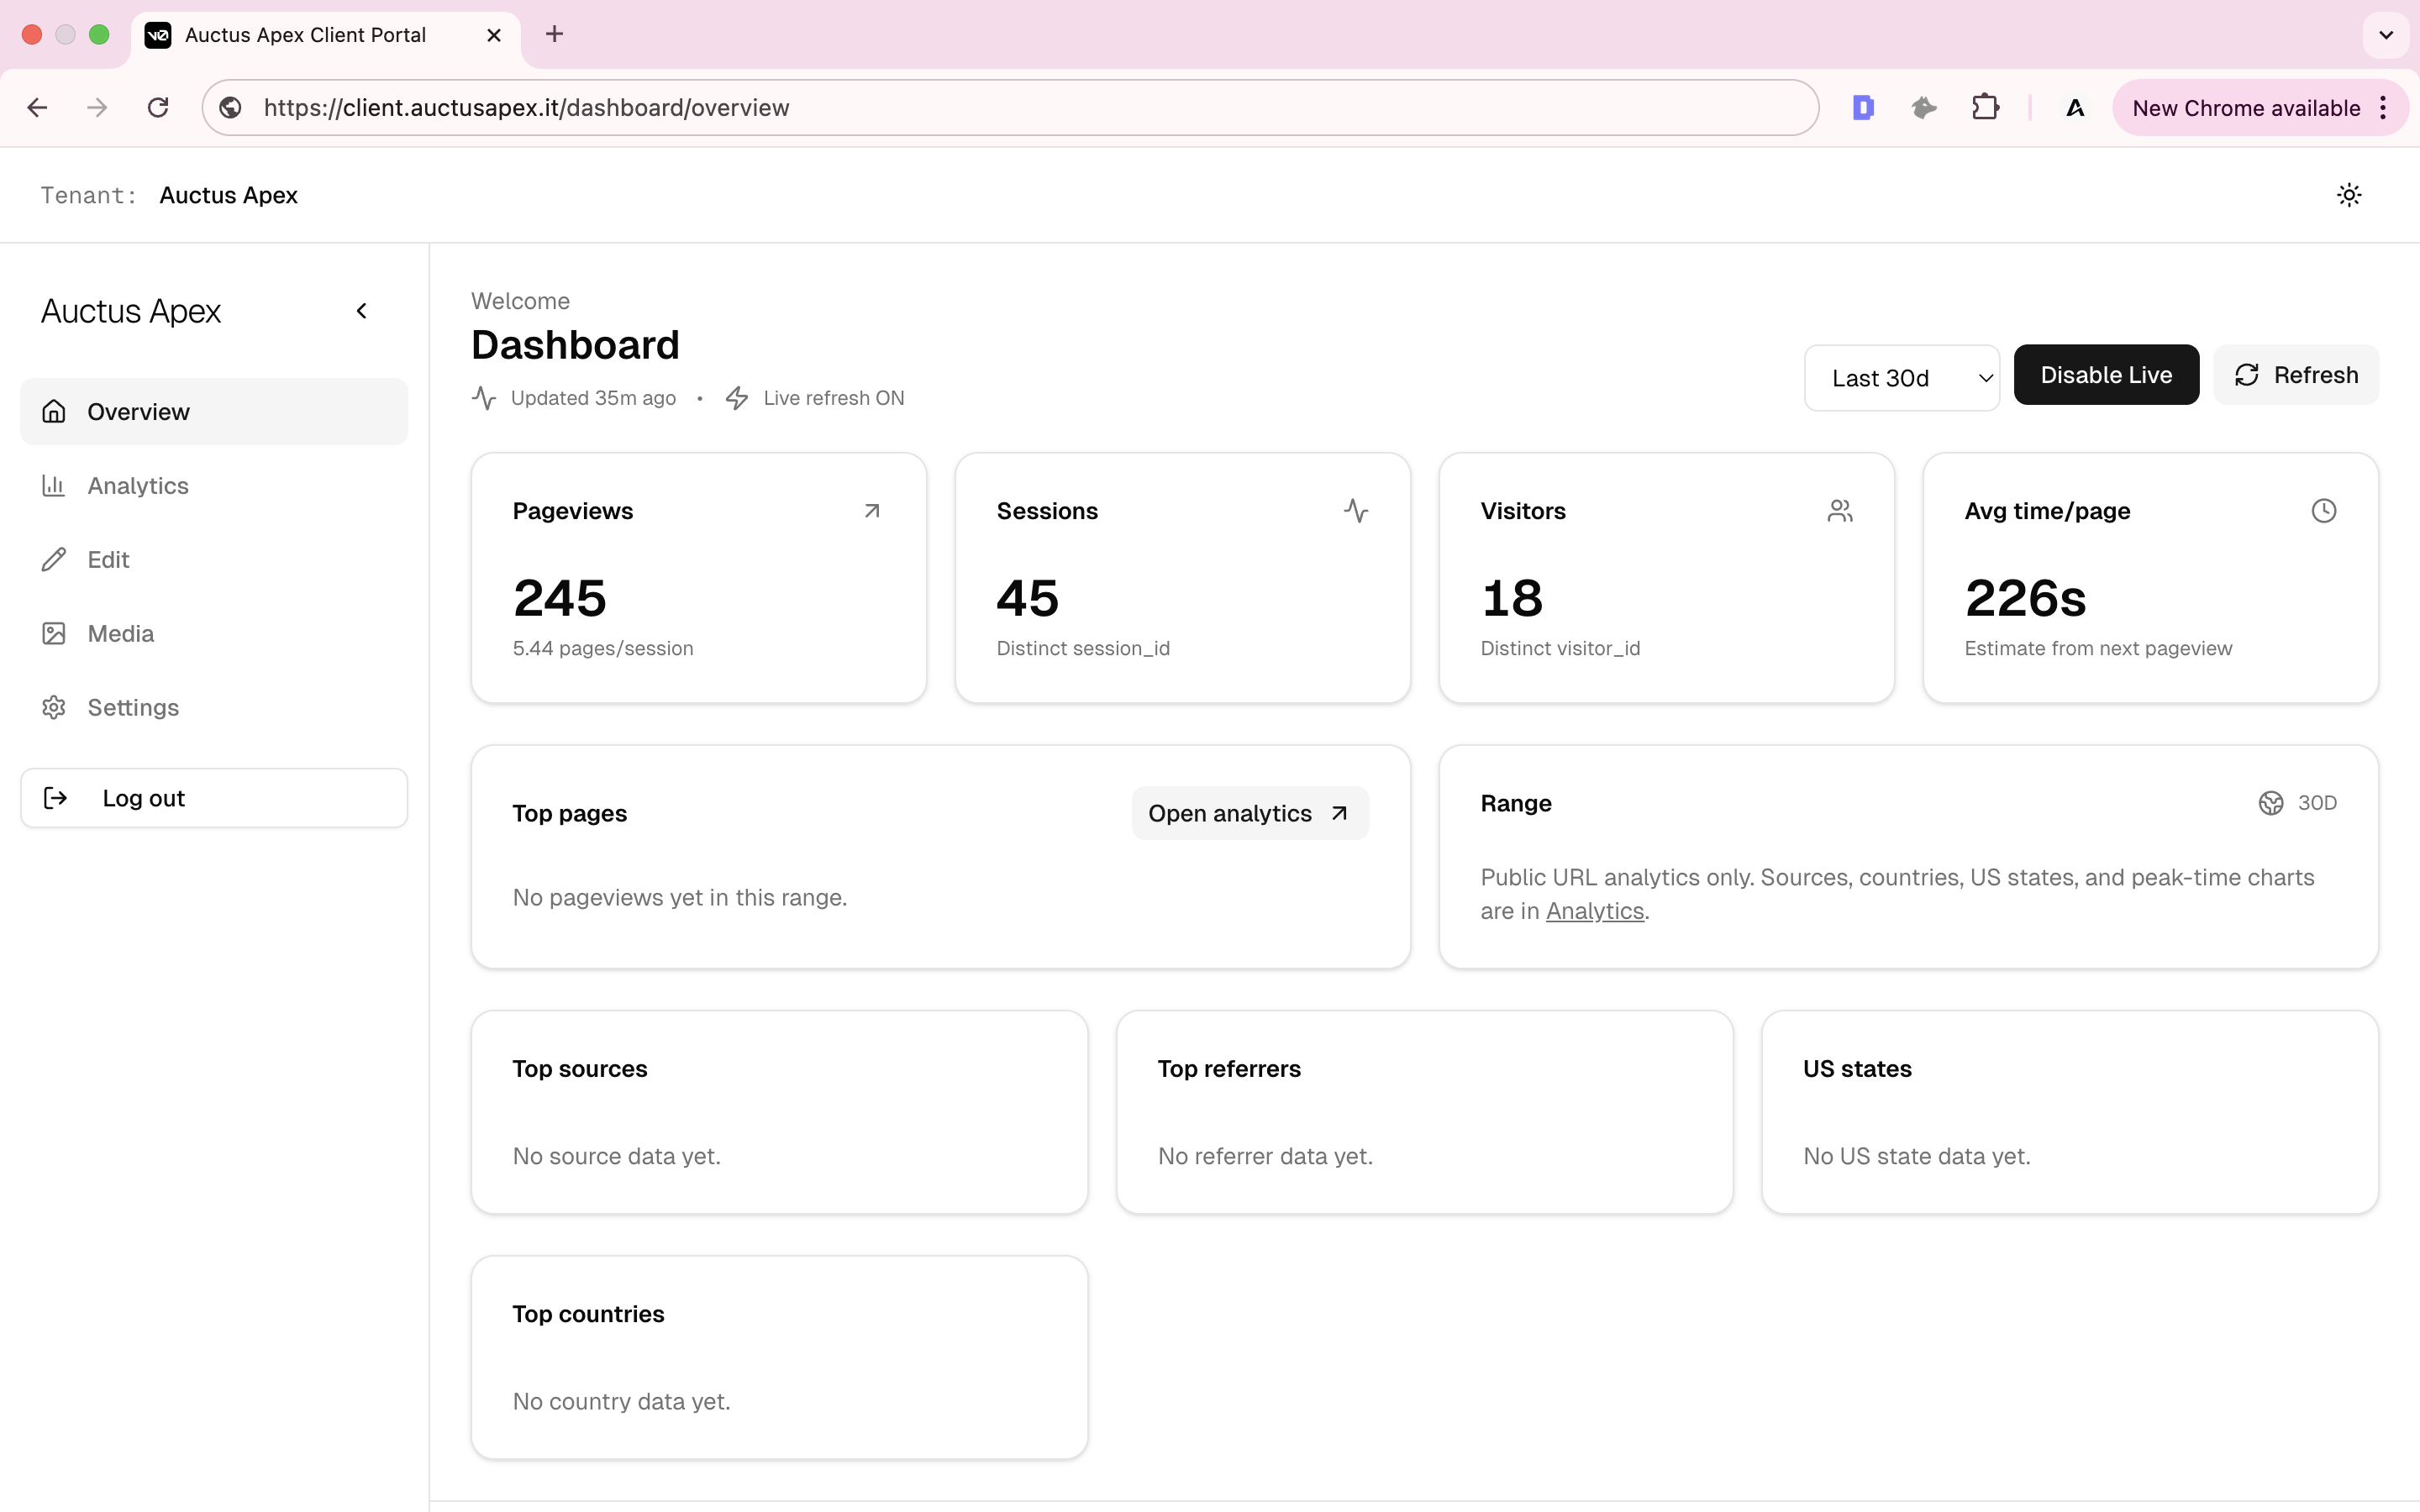The width and height of the screenshot is (2420, 1512).
Task: Click the activity icon beside Updated 35m ago
Action: coord(484,398)
